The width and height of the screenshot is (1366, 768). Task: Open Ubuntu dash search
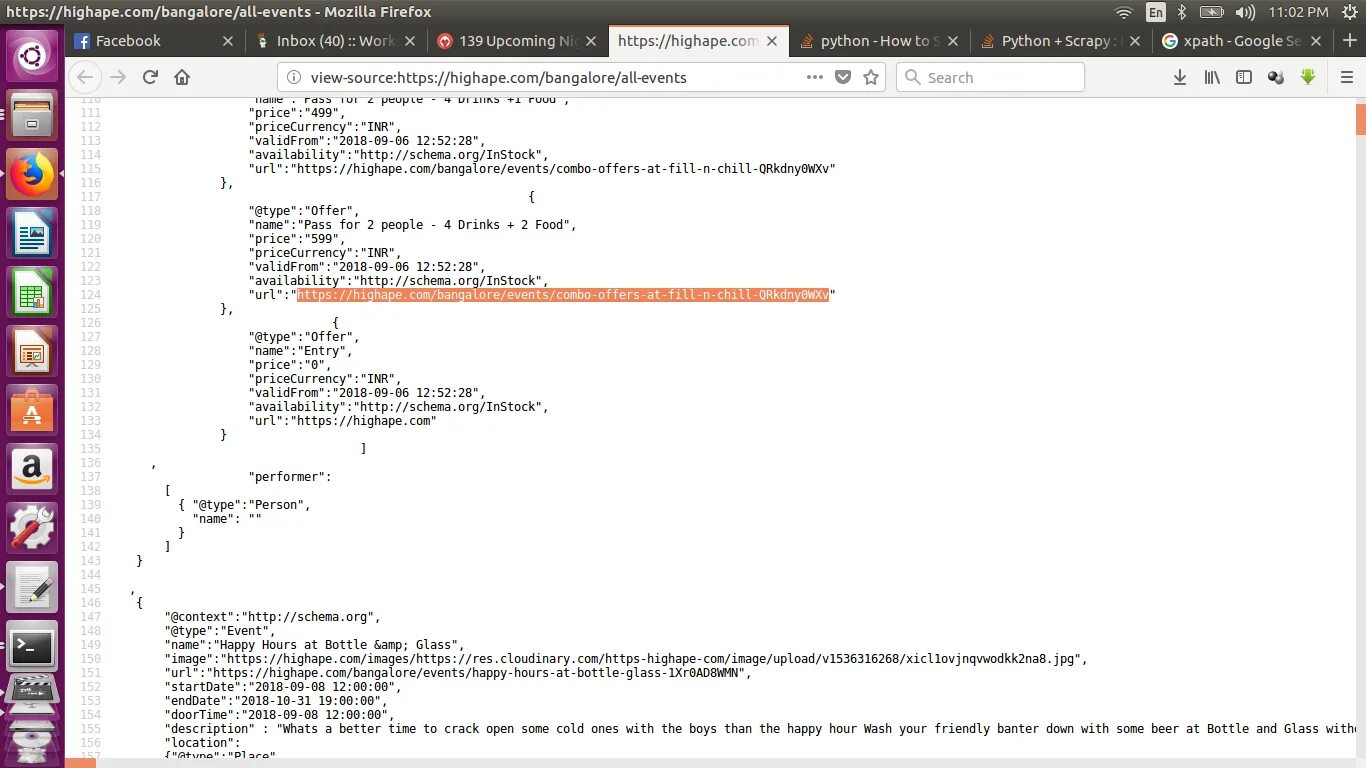[x=32, y=56]
